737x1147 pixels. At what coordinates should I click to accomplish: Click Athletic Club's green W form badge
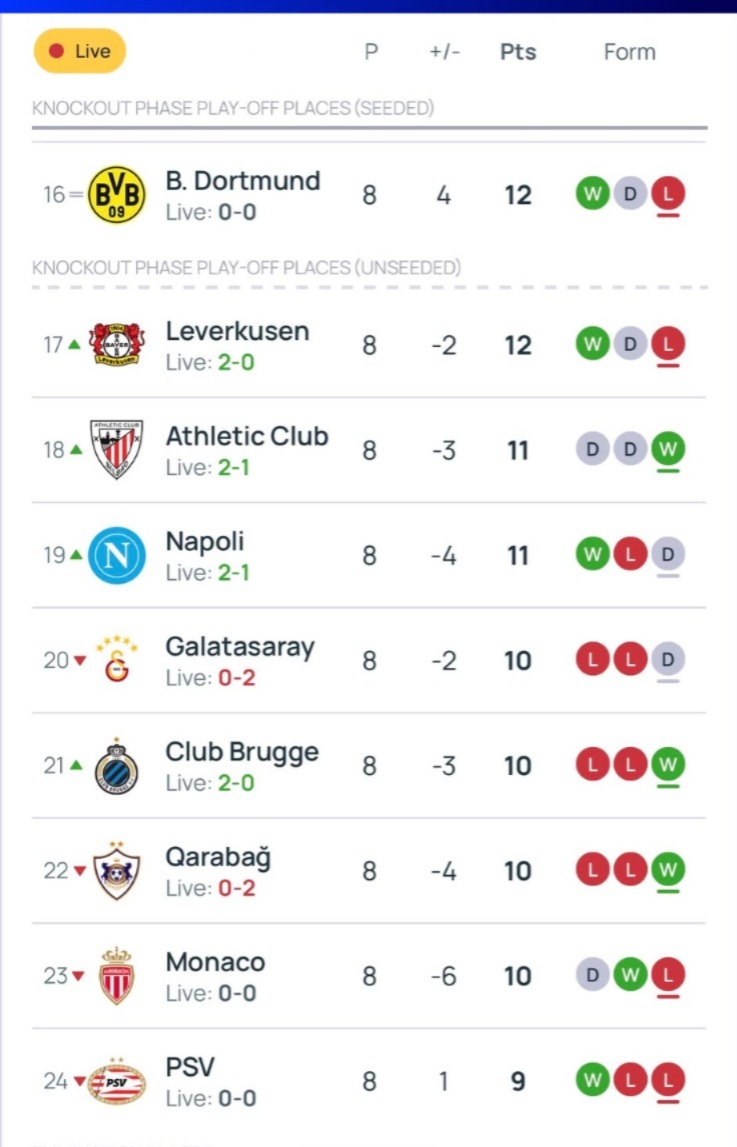[x=668, y=449]
